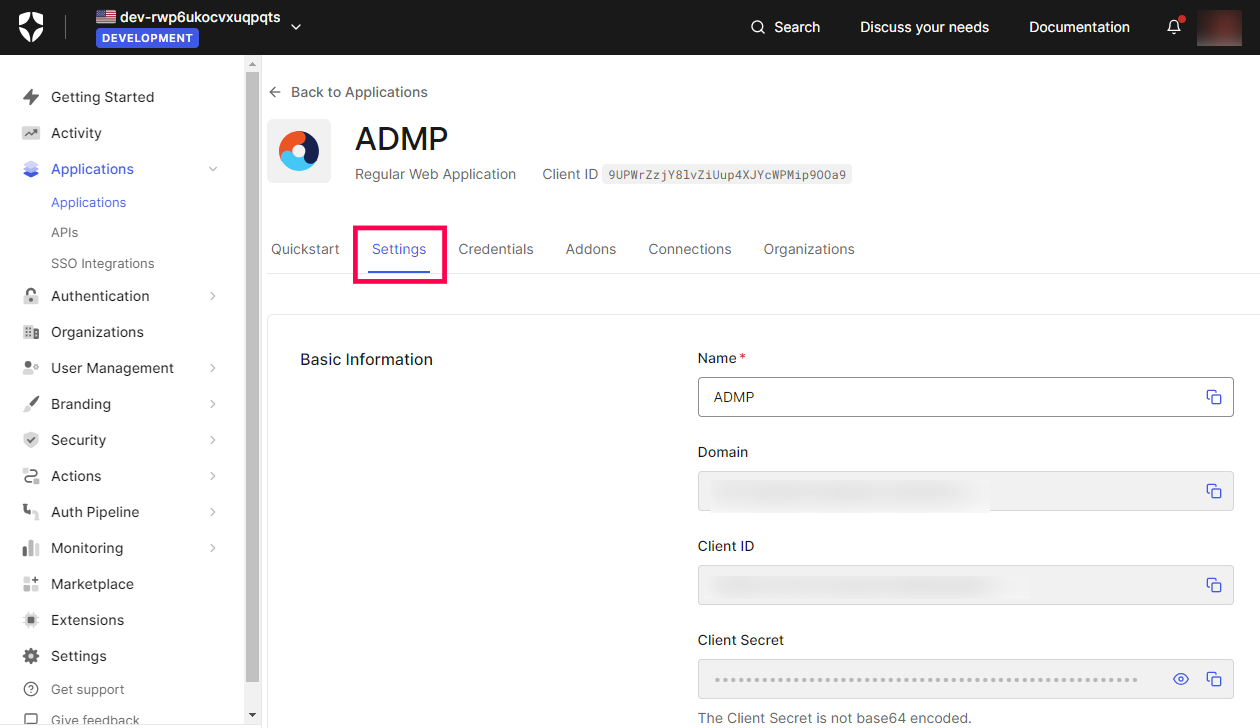The width and height of the screenshot is (1260, 728).
Task: Copy the Domain field value
Action: (1213, 491)
